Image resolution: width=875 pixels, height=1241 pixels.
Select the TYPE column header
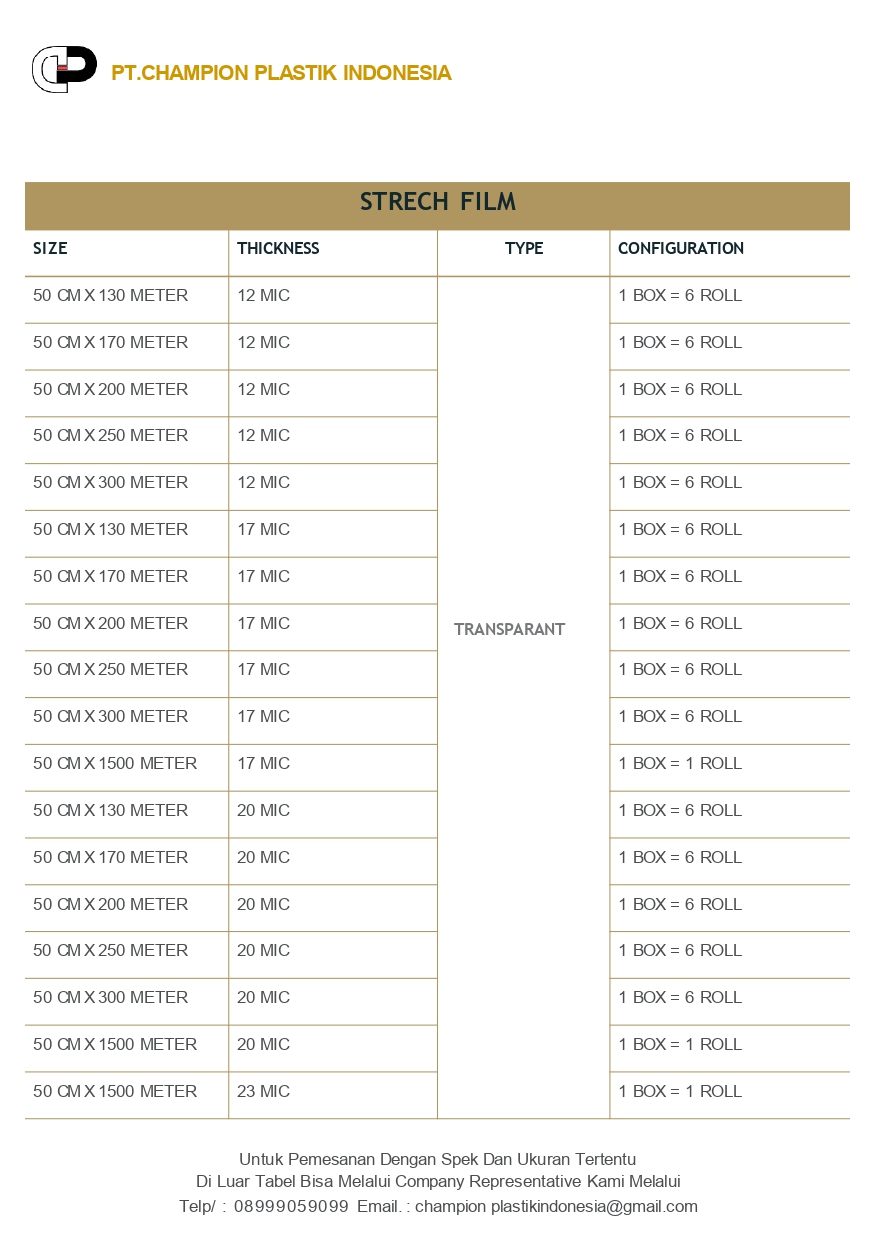524,249
